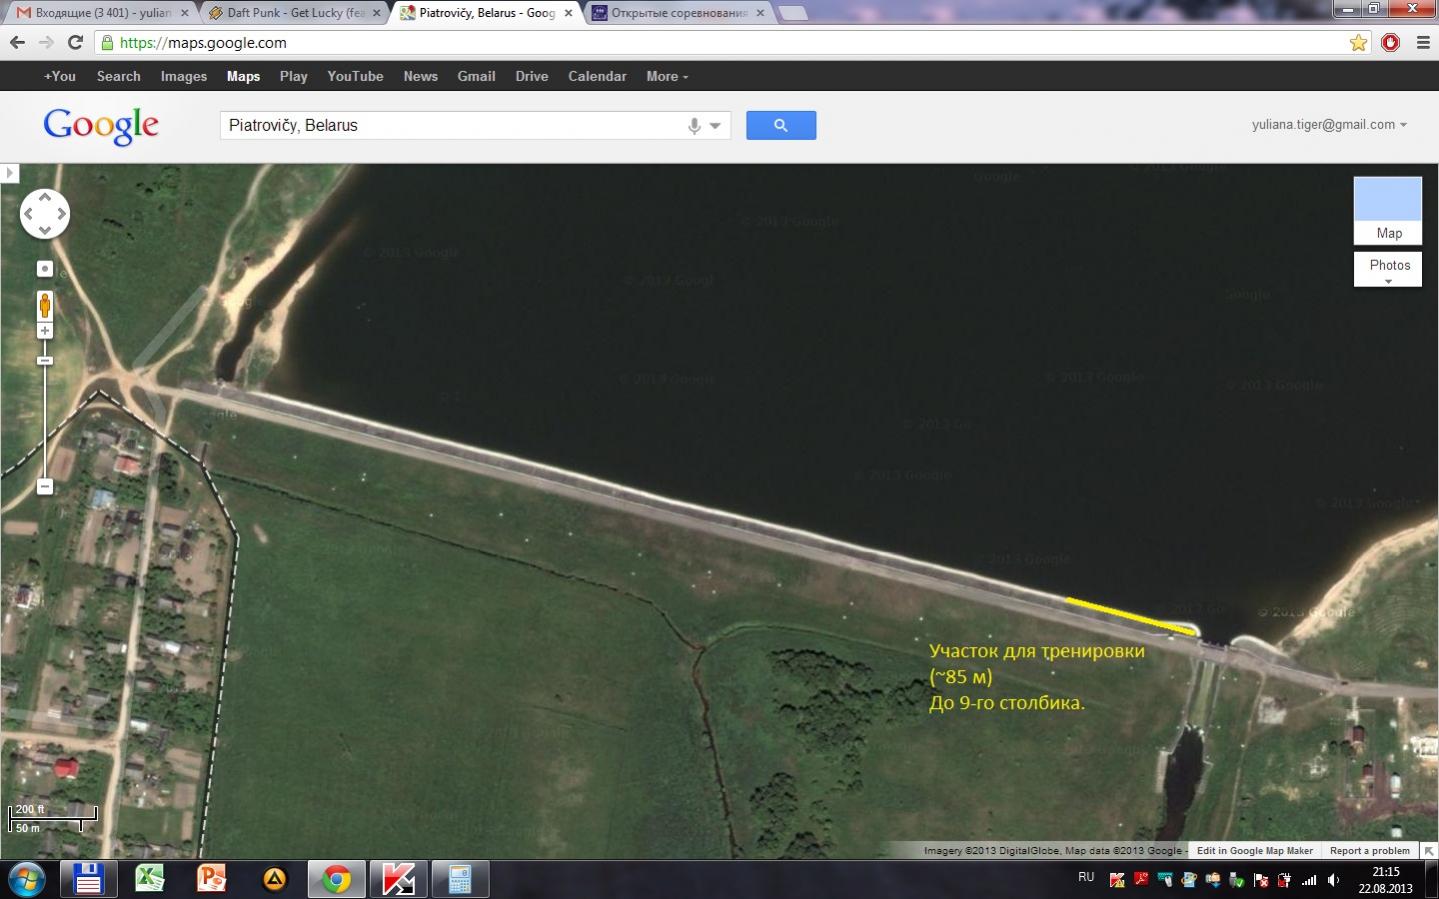Image resolution: width=1439 pixels, height=899 pixels.
Task: Switch to the Daft Punk tab
Action: click(x=295, y=13)
